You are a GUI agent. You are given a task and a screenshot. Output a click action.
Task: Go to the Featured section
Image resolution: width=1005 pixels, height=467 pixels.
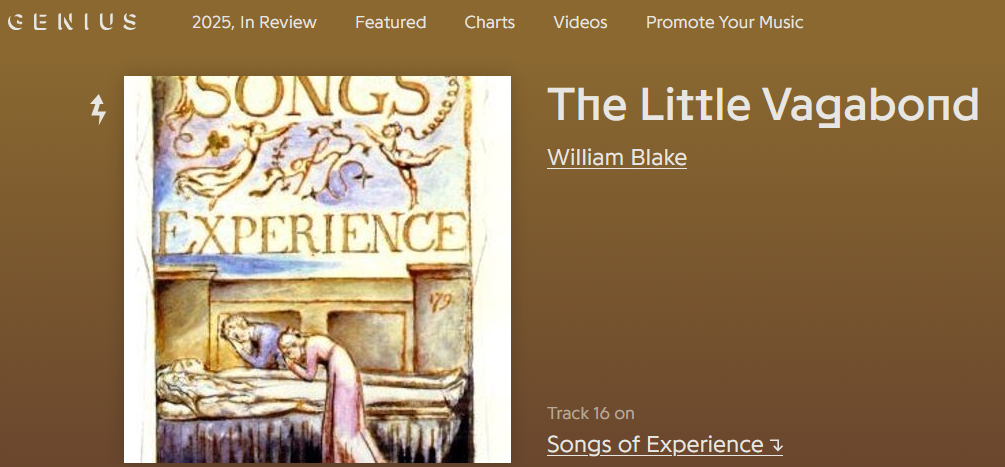pos(390,22)
